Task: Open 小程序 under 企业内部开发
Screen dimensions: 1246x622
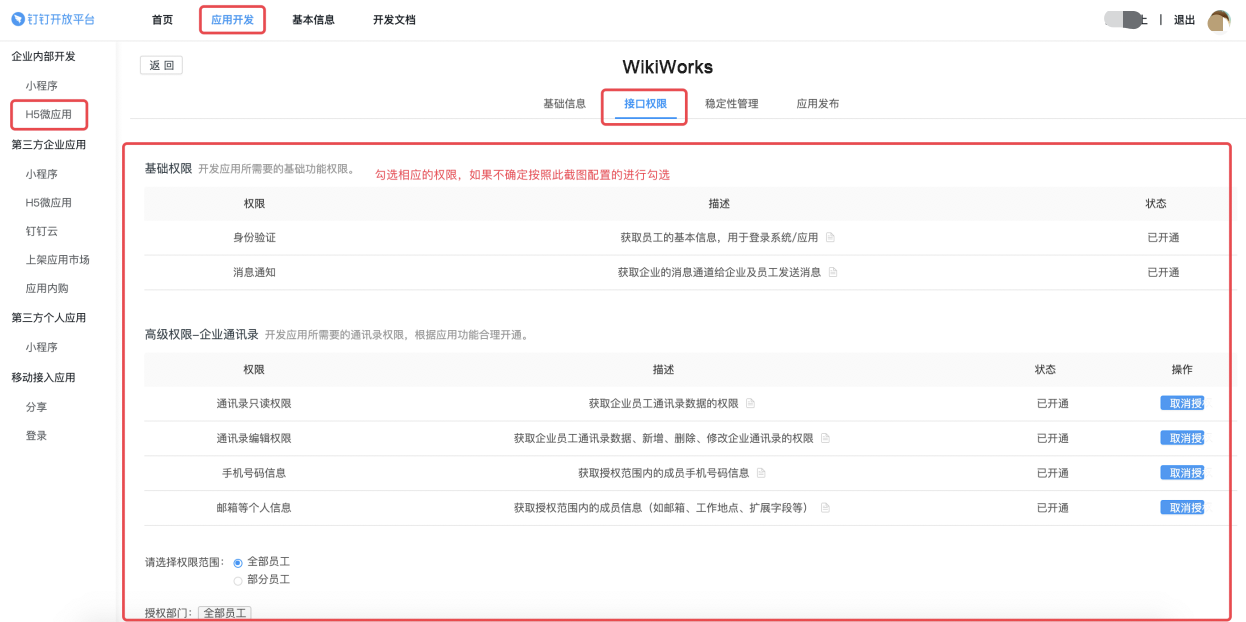Action: pyautogui.click(x=42, y=86)
